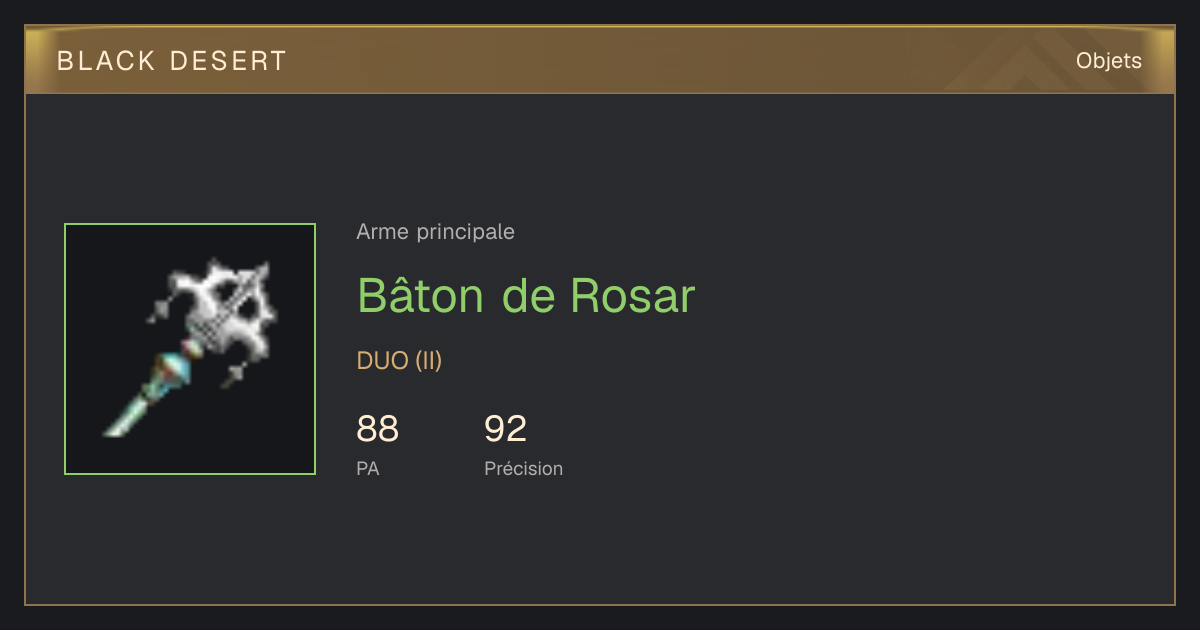
Task: Click the blue gem on the staff shaft
Action: [x=174, y=364]
